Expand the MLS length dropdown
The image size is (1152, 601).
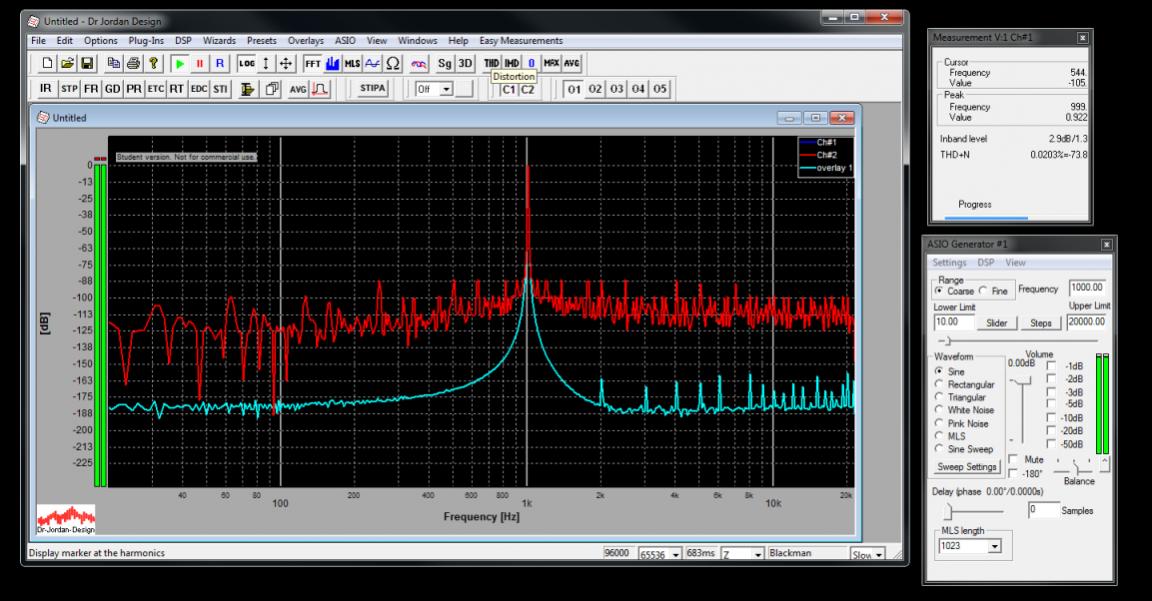[x=995, y=546]
